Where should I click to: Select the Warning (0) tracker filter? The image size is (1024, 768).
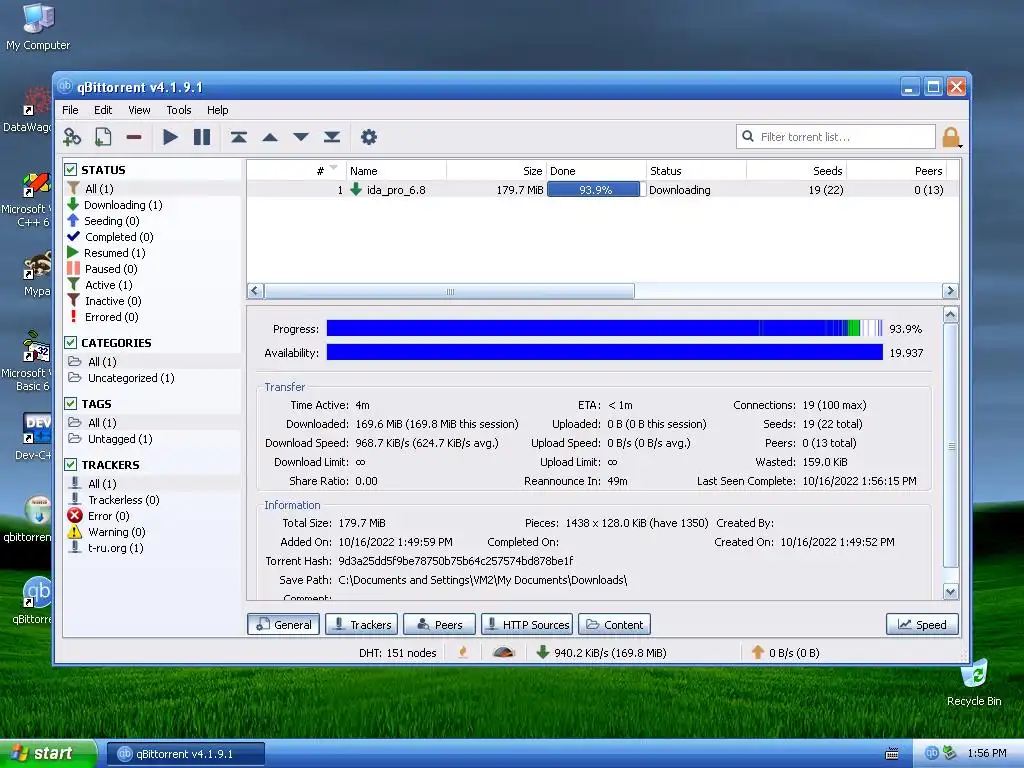pos(116,532)
